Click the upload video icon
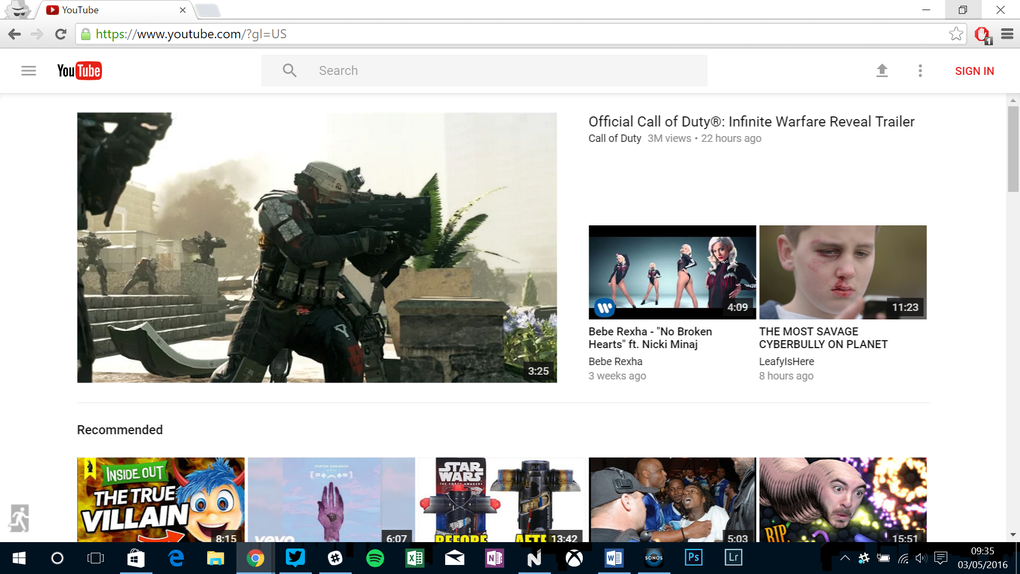 [882, 70]
